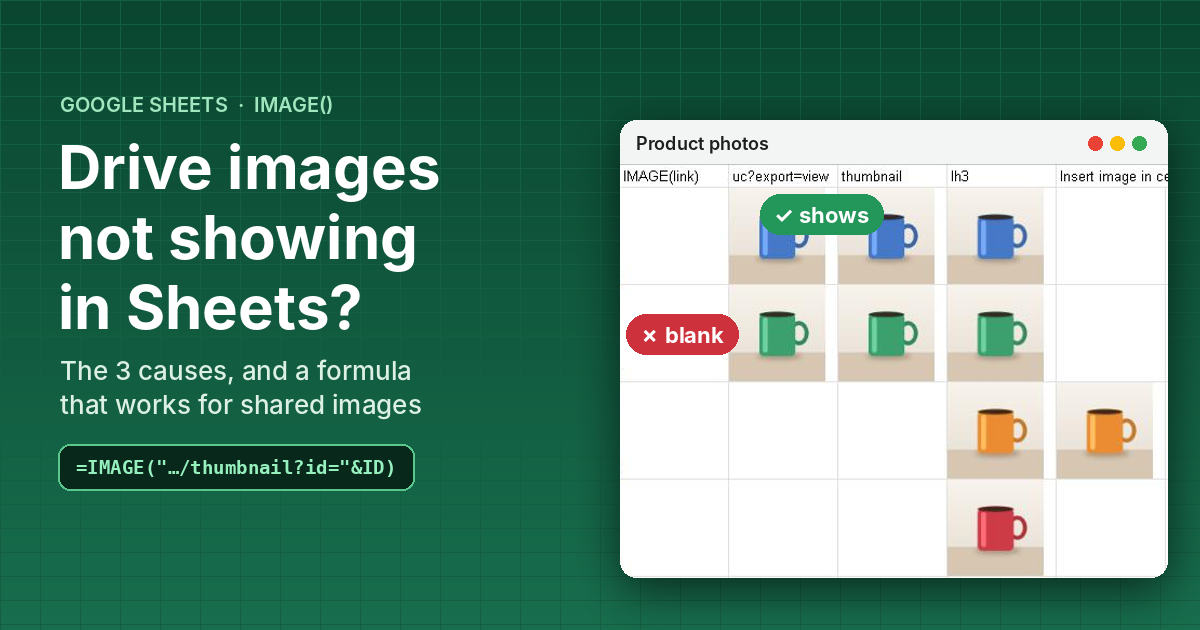Select the IMAGE(link) column header

[674, 176]
